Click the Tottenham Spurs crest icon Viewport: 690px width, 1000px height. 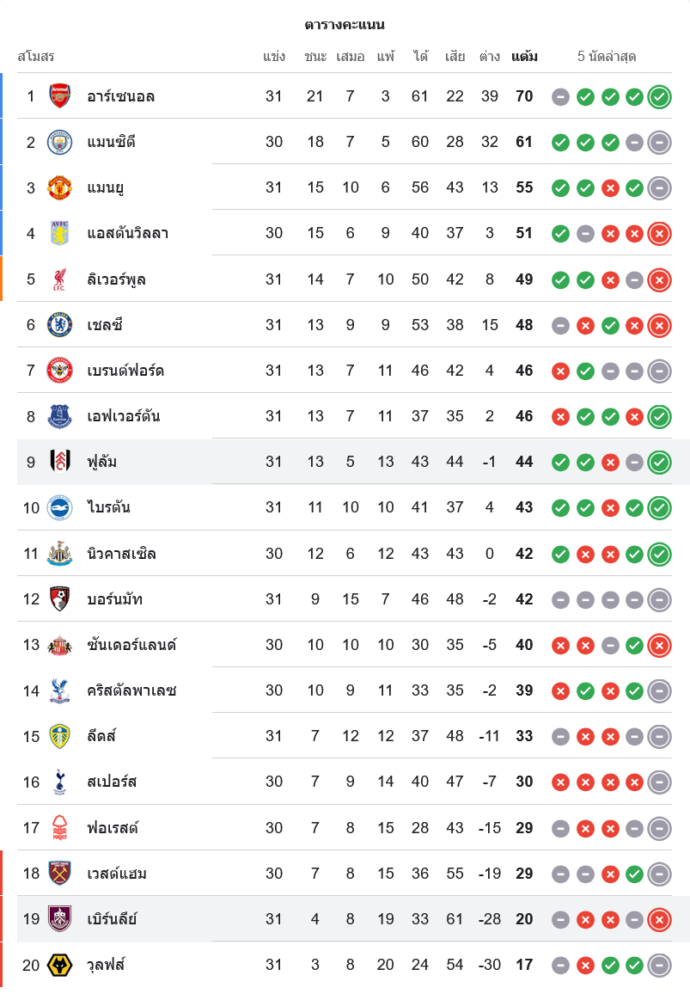60,782
